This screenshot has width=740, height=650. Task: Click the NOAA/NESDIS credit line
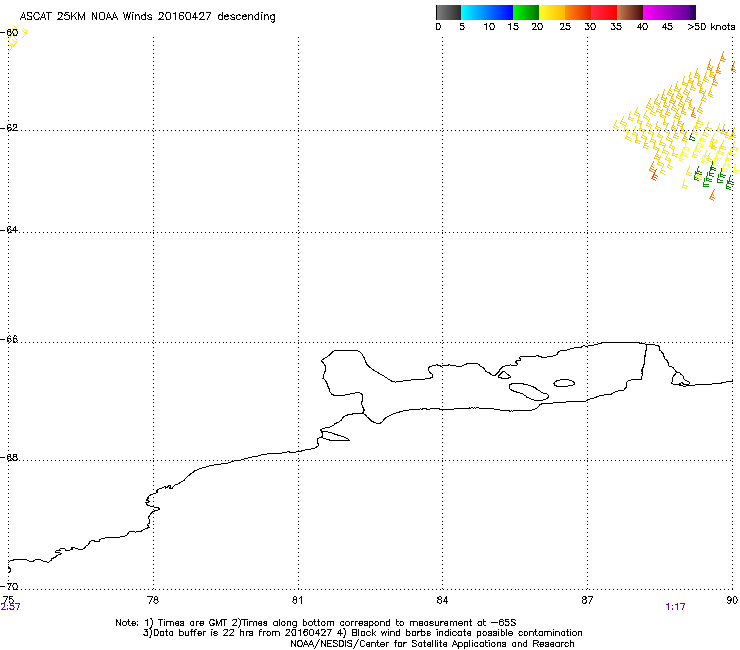[432, 644]
